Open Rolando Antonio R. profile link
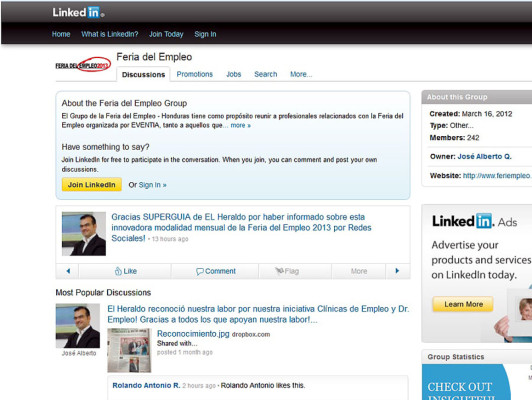The width and height of the screenshot is (532, 400). coord(146,385)
